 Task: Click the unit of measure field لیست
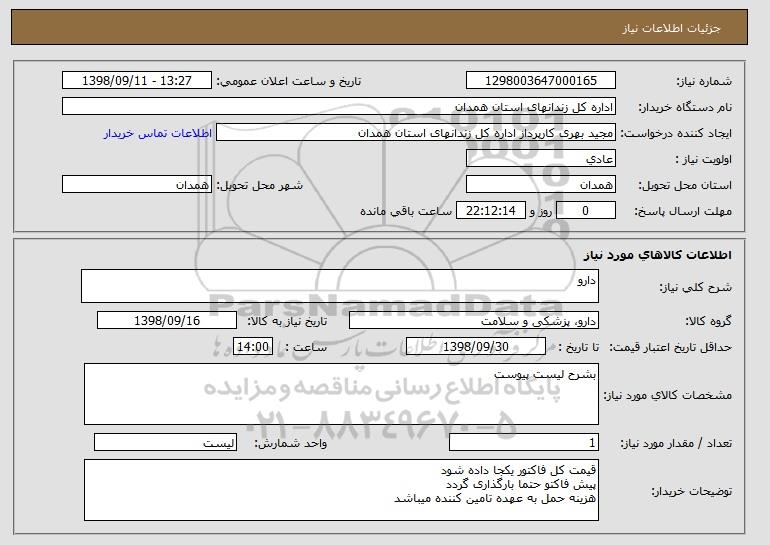165,442
